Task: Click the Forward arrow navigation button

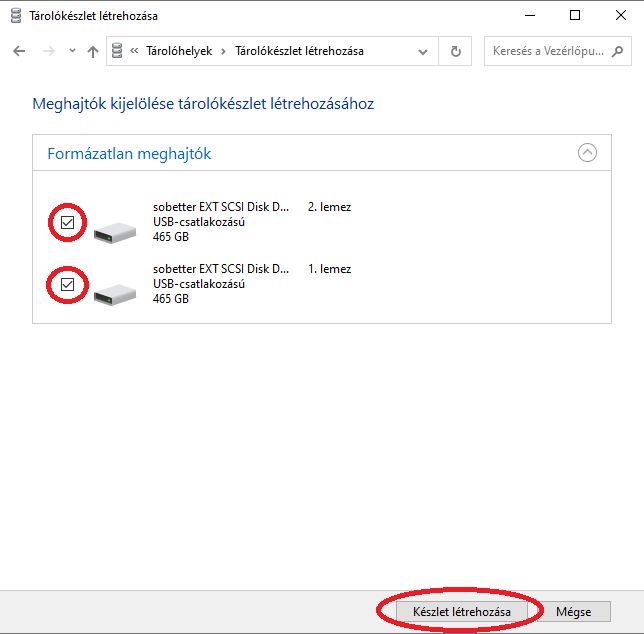Action: click(46, 51)
